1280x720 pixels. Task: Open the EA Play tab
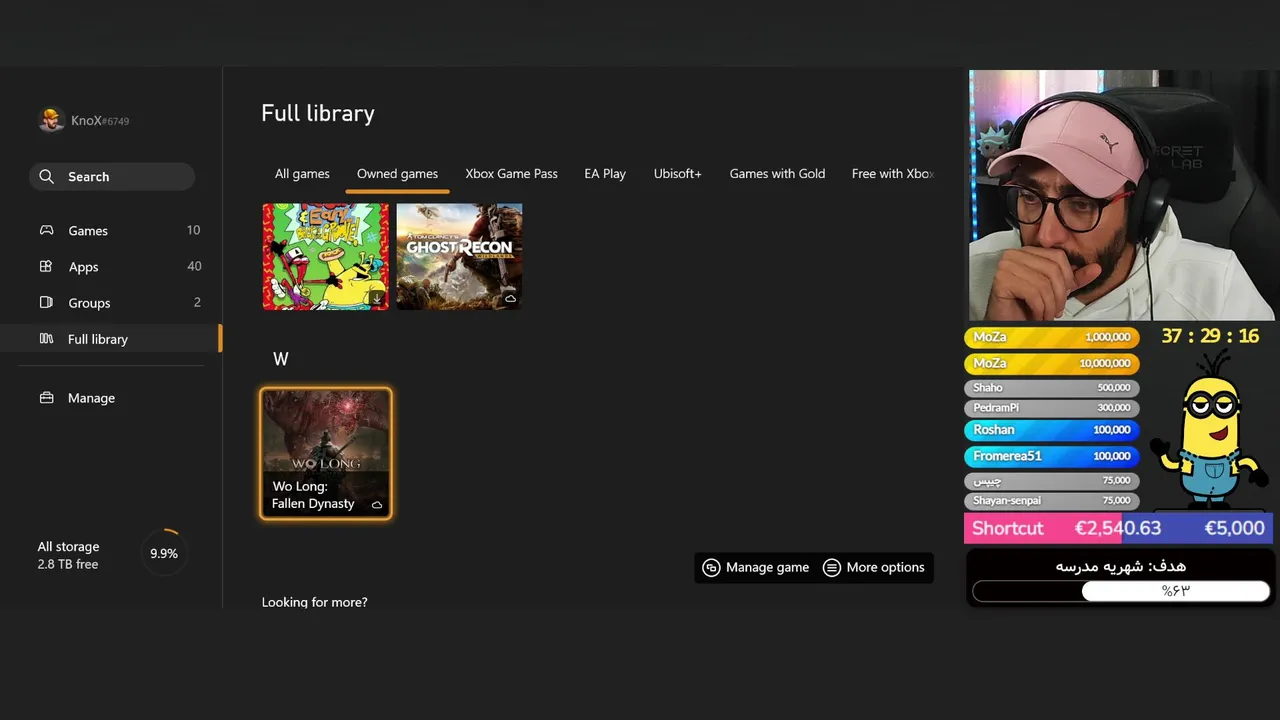605,173
